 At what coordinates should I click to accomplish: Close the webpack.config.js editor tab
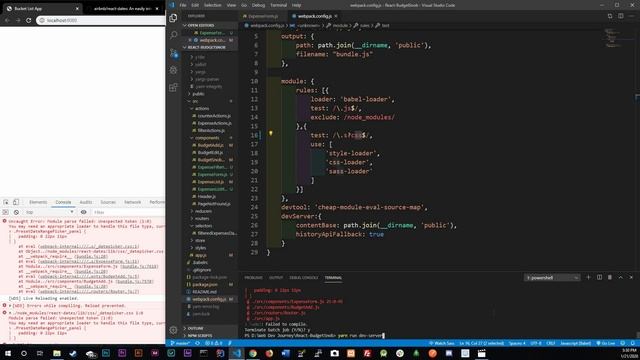pyautogui.click(x=336, y=16)
